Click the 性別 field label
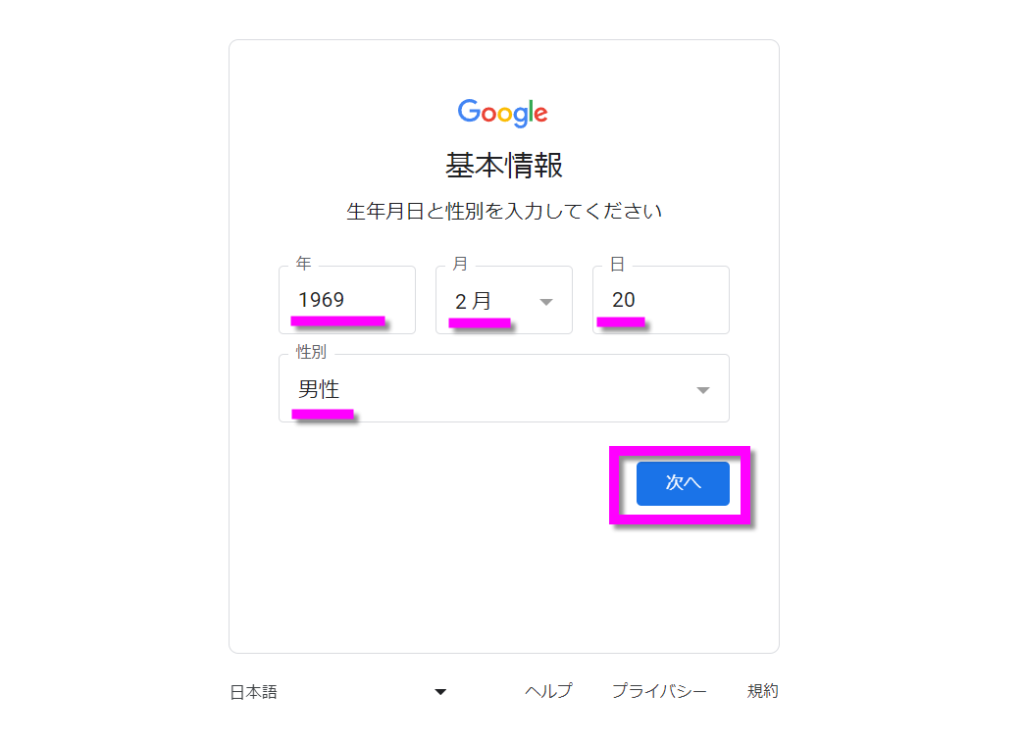This screenshot has width=1024, height=743. pyautogui.click(x=311, y=352)
